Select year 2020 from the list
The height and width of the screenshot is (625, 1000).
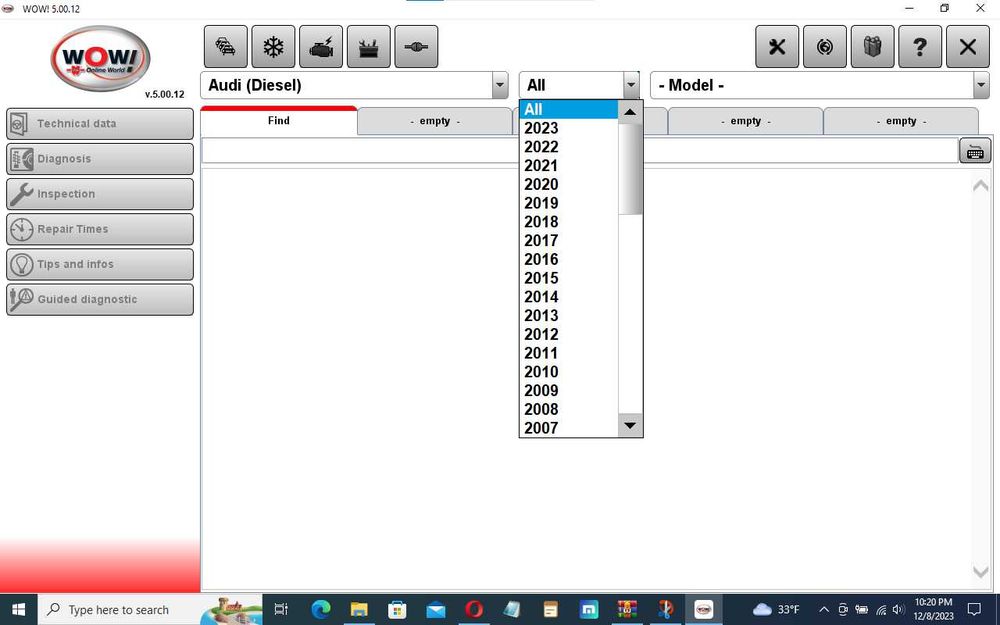[569, 184]
